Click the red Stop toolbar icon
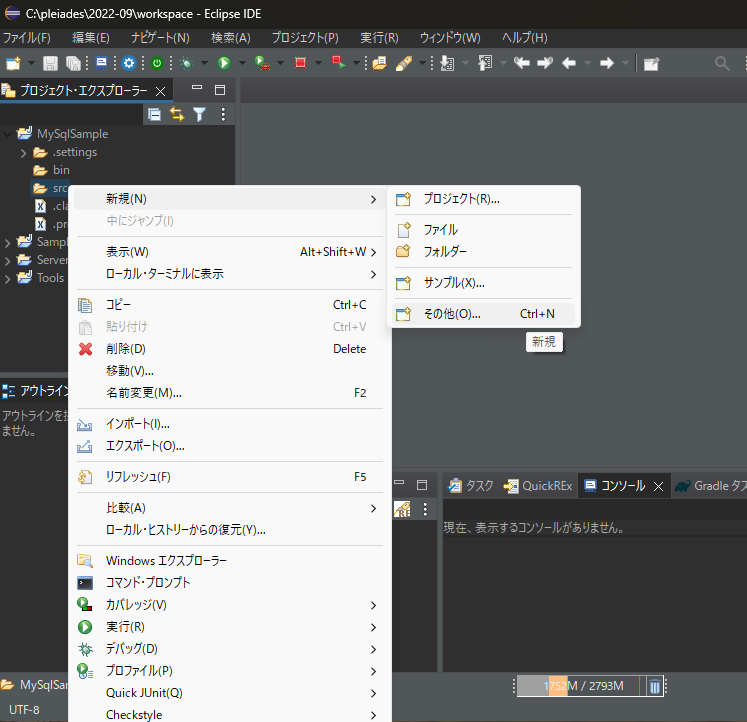747x722 pixels. coord(300,63)
